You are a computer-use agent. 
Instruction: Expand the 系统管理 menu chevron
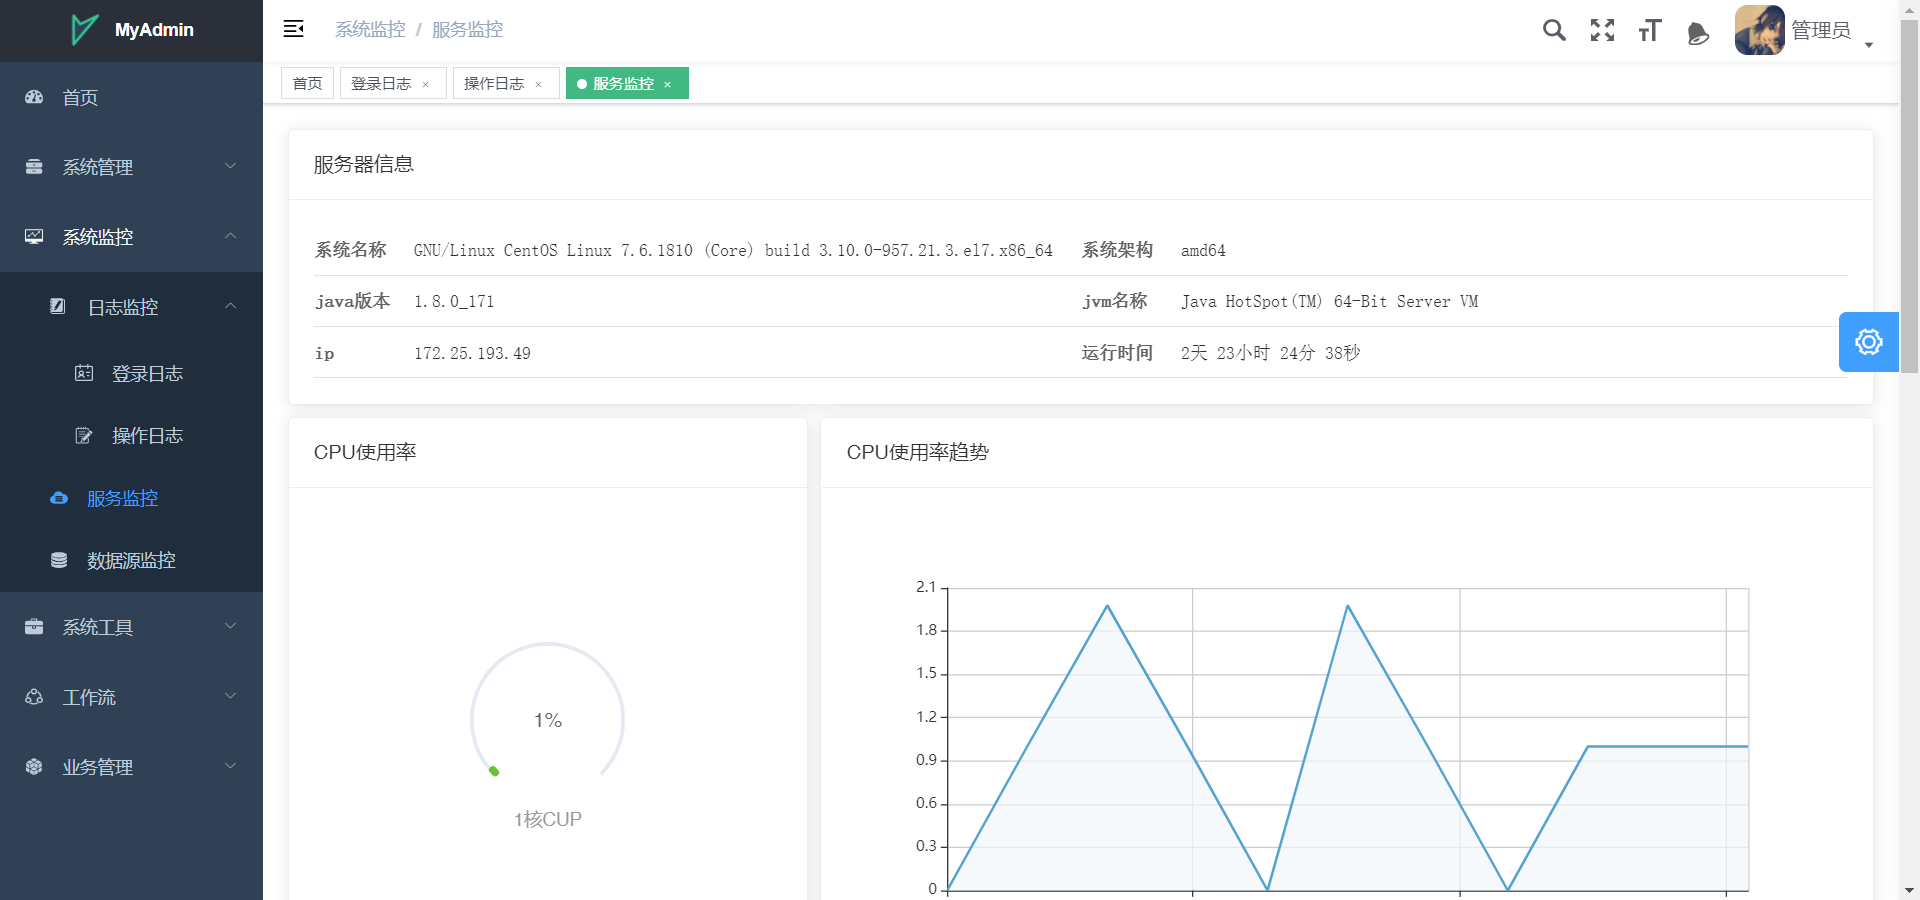click(x=231, y=166)
